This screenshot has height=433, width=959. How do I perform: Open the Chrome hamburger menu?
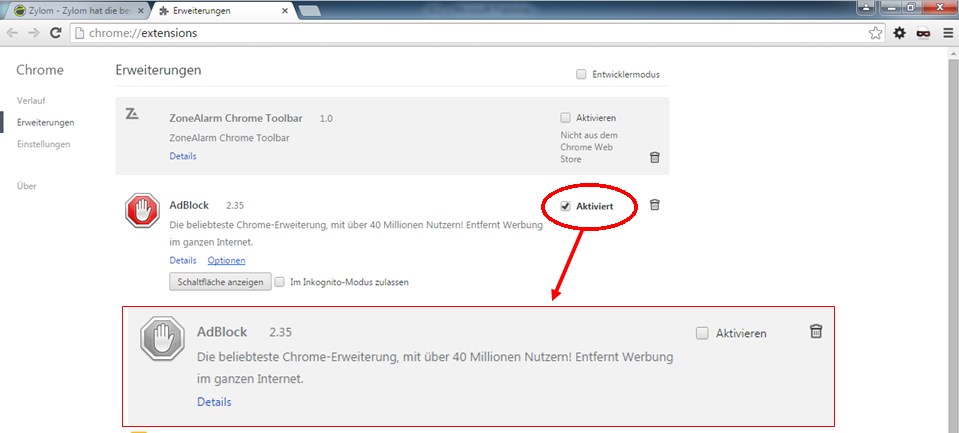coord(947,33)
